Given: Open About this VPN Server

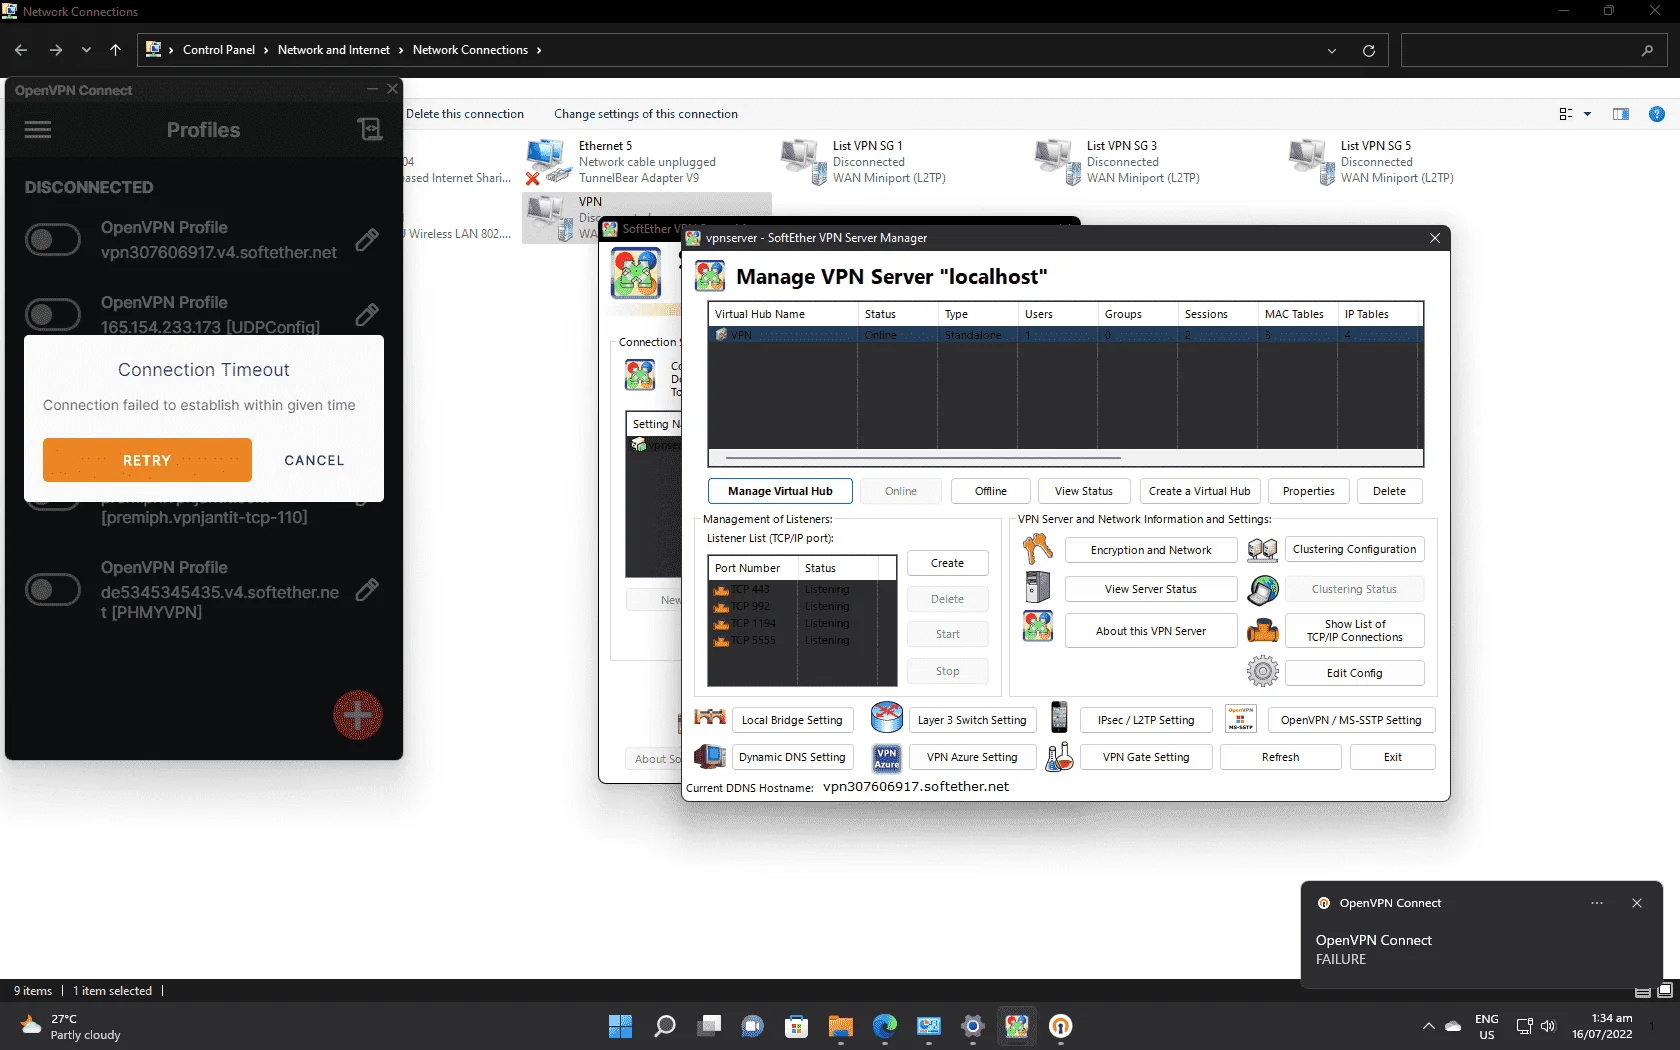Looking at the screenshot, I should (x=1151, y=631).
